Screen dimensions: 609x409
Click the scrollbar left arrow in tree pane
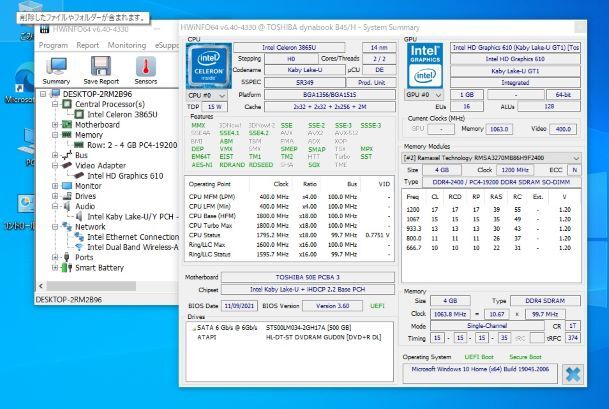tap(41, 286)
